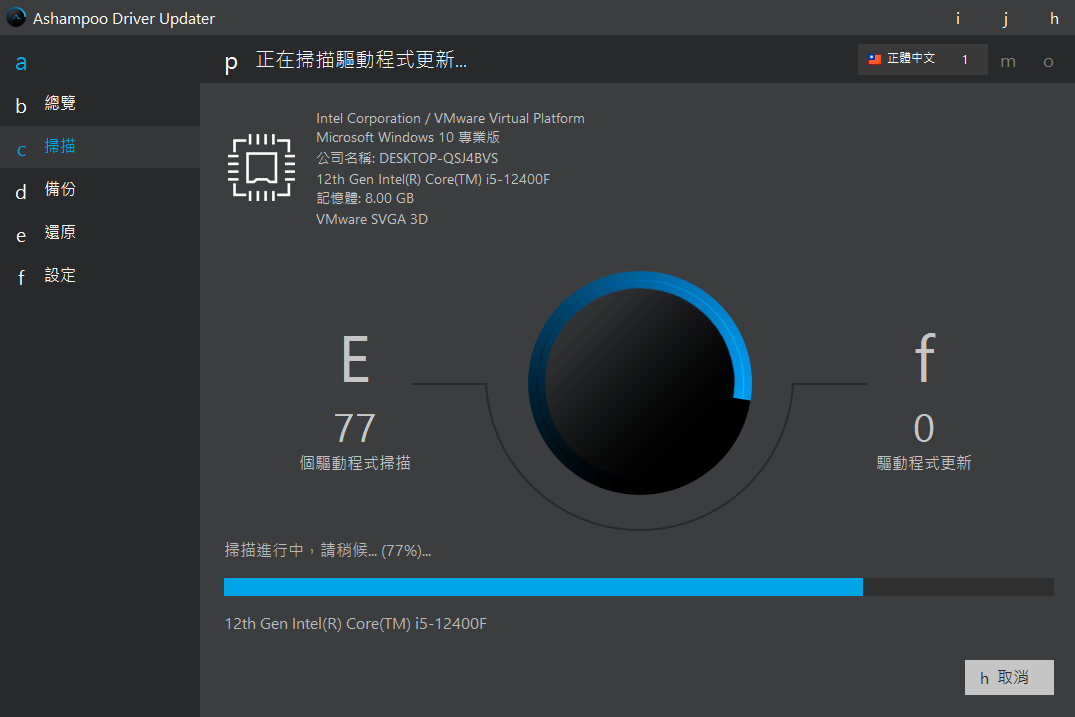Click the large "E" glyph above 77

[355, 359]
